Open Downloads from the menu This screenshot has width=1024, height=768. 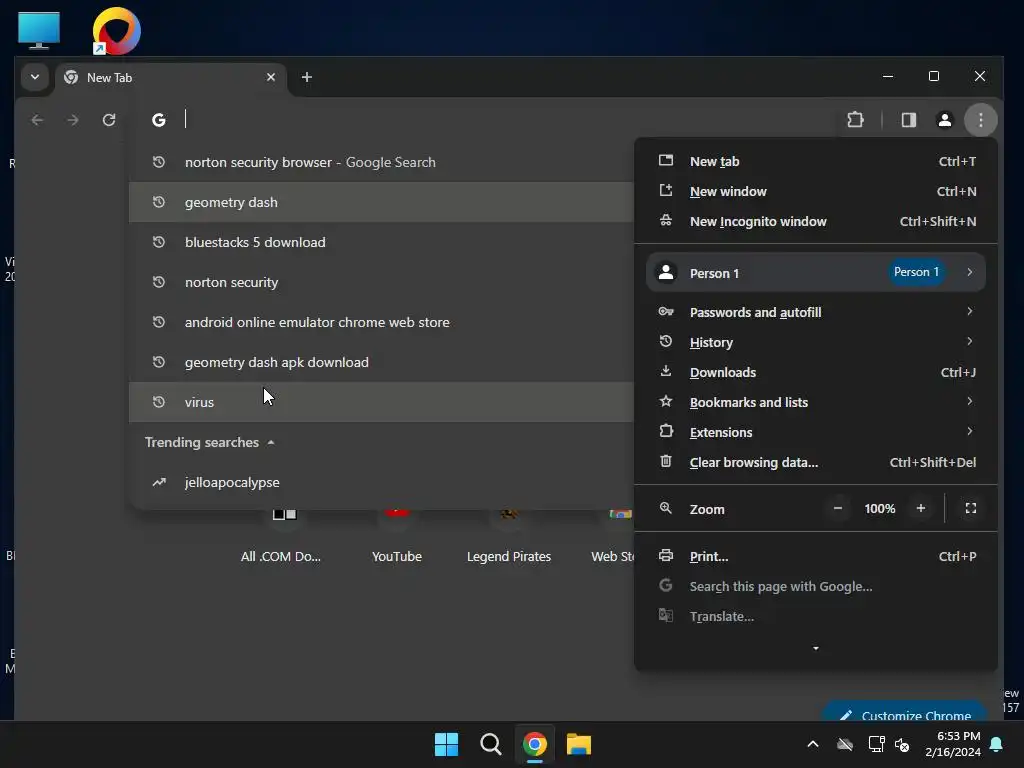click(x=816, y=372)
